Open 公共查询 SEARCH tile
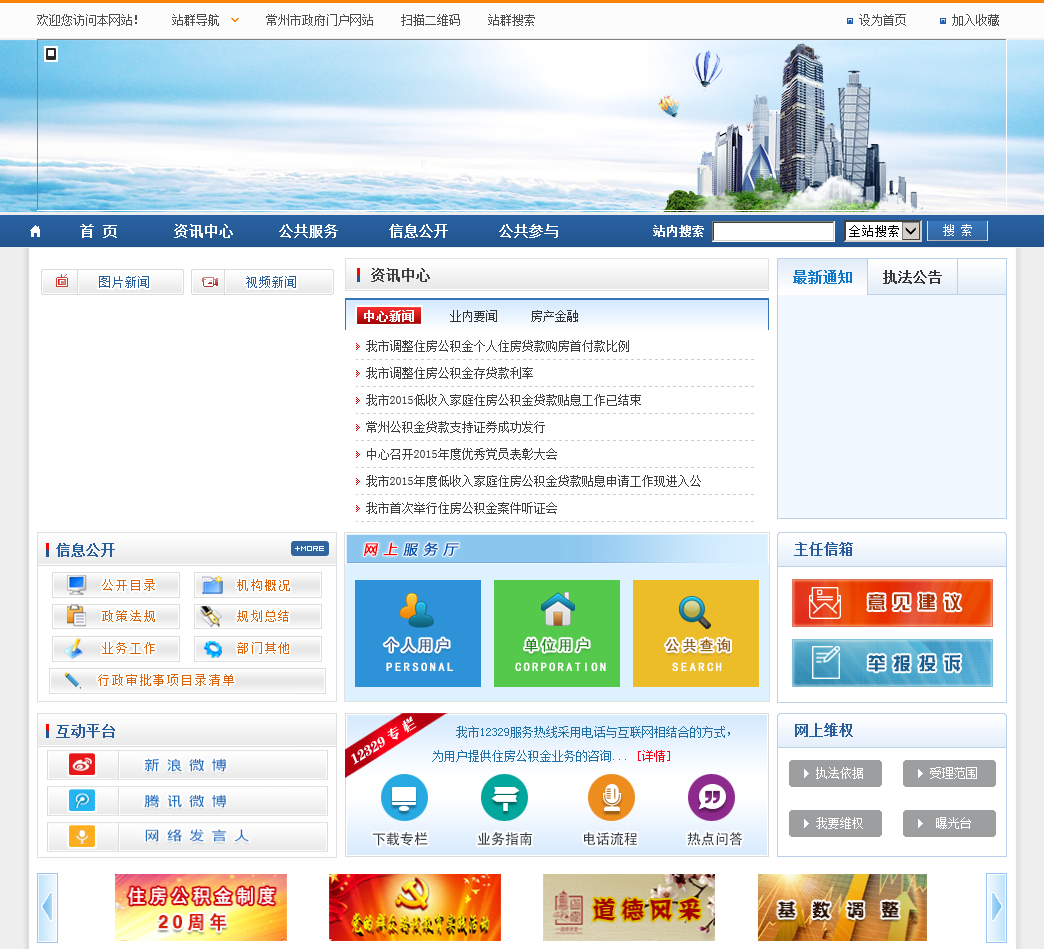This screenshot has width=1044, height=949. pyautogui.click(x=696, y=633)
